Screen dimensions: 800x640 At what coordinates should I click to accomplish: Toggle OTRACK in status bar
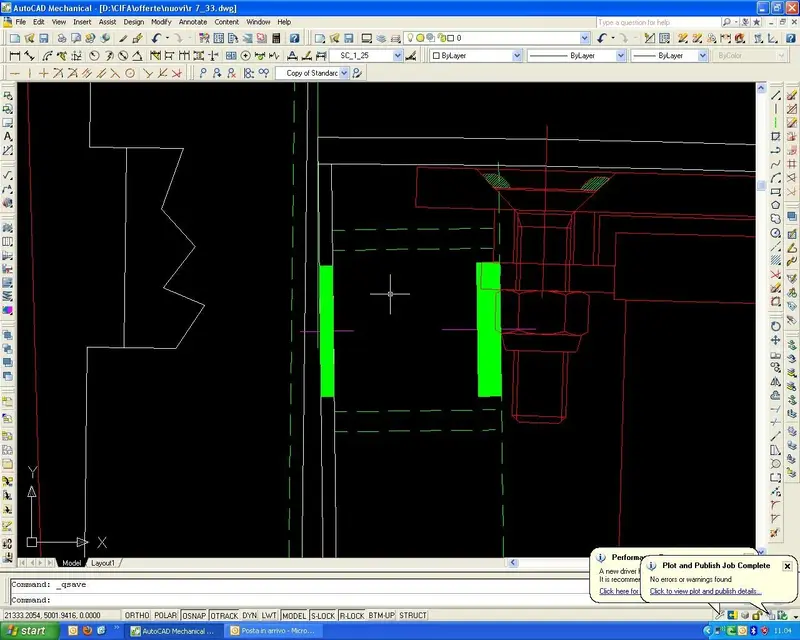(x=224, y=616)
